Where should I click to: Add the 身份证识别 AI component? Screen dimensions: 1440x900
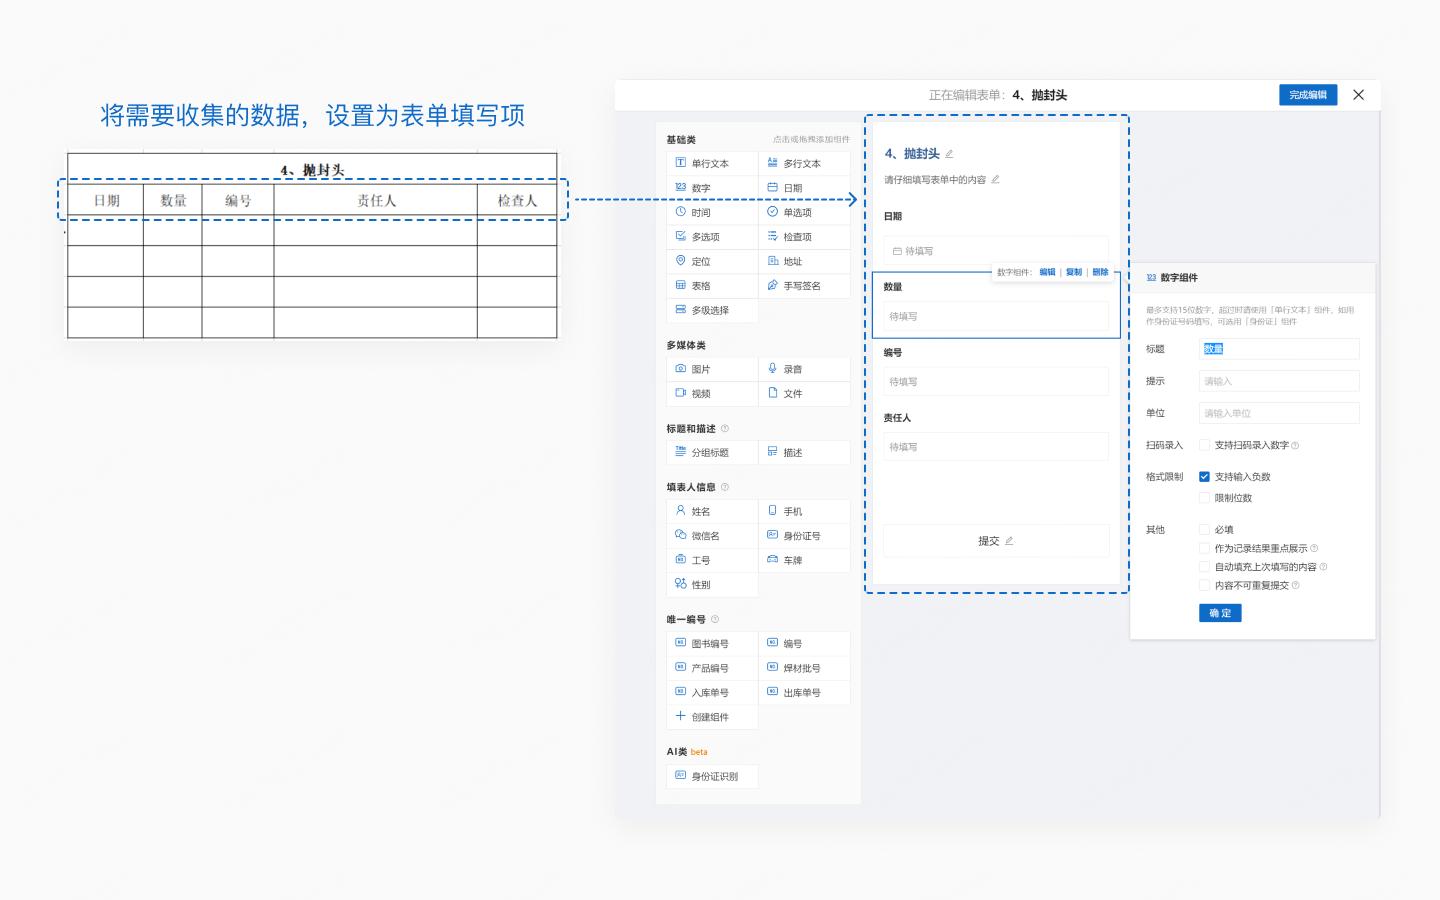[714, 776]
